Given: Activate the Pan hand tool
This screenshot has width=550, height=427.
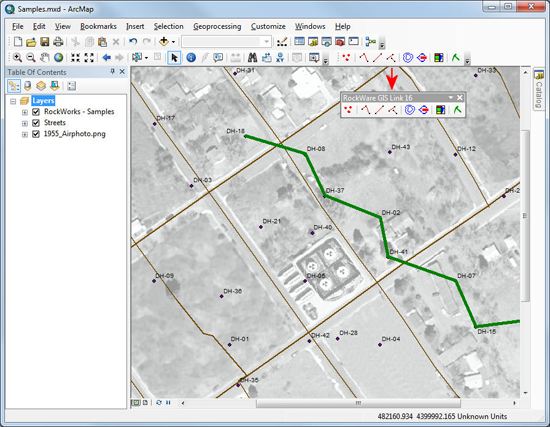Looking at the screenshot, I should pos(45,58).
